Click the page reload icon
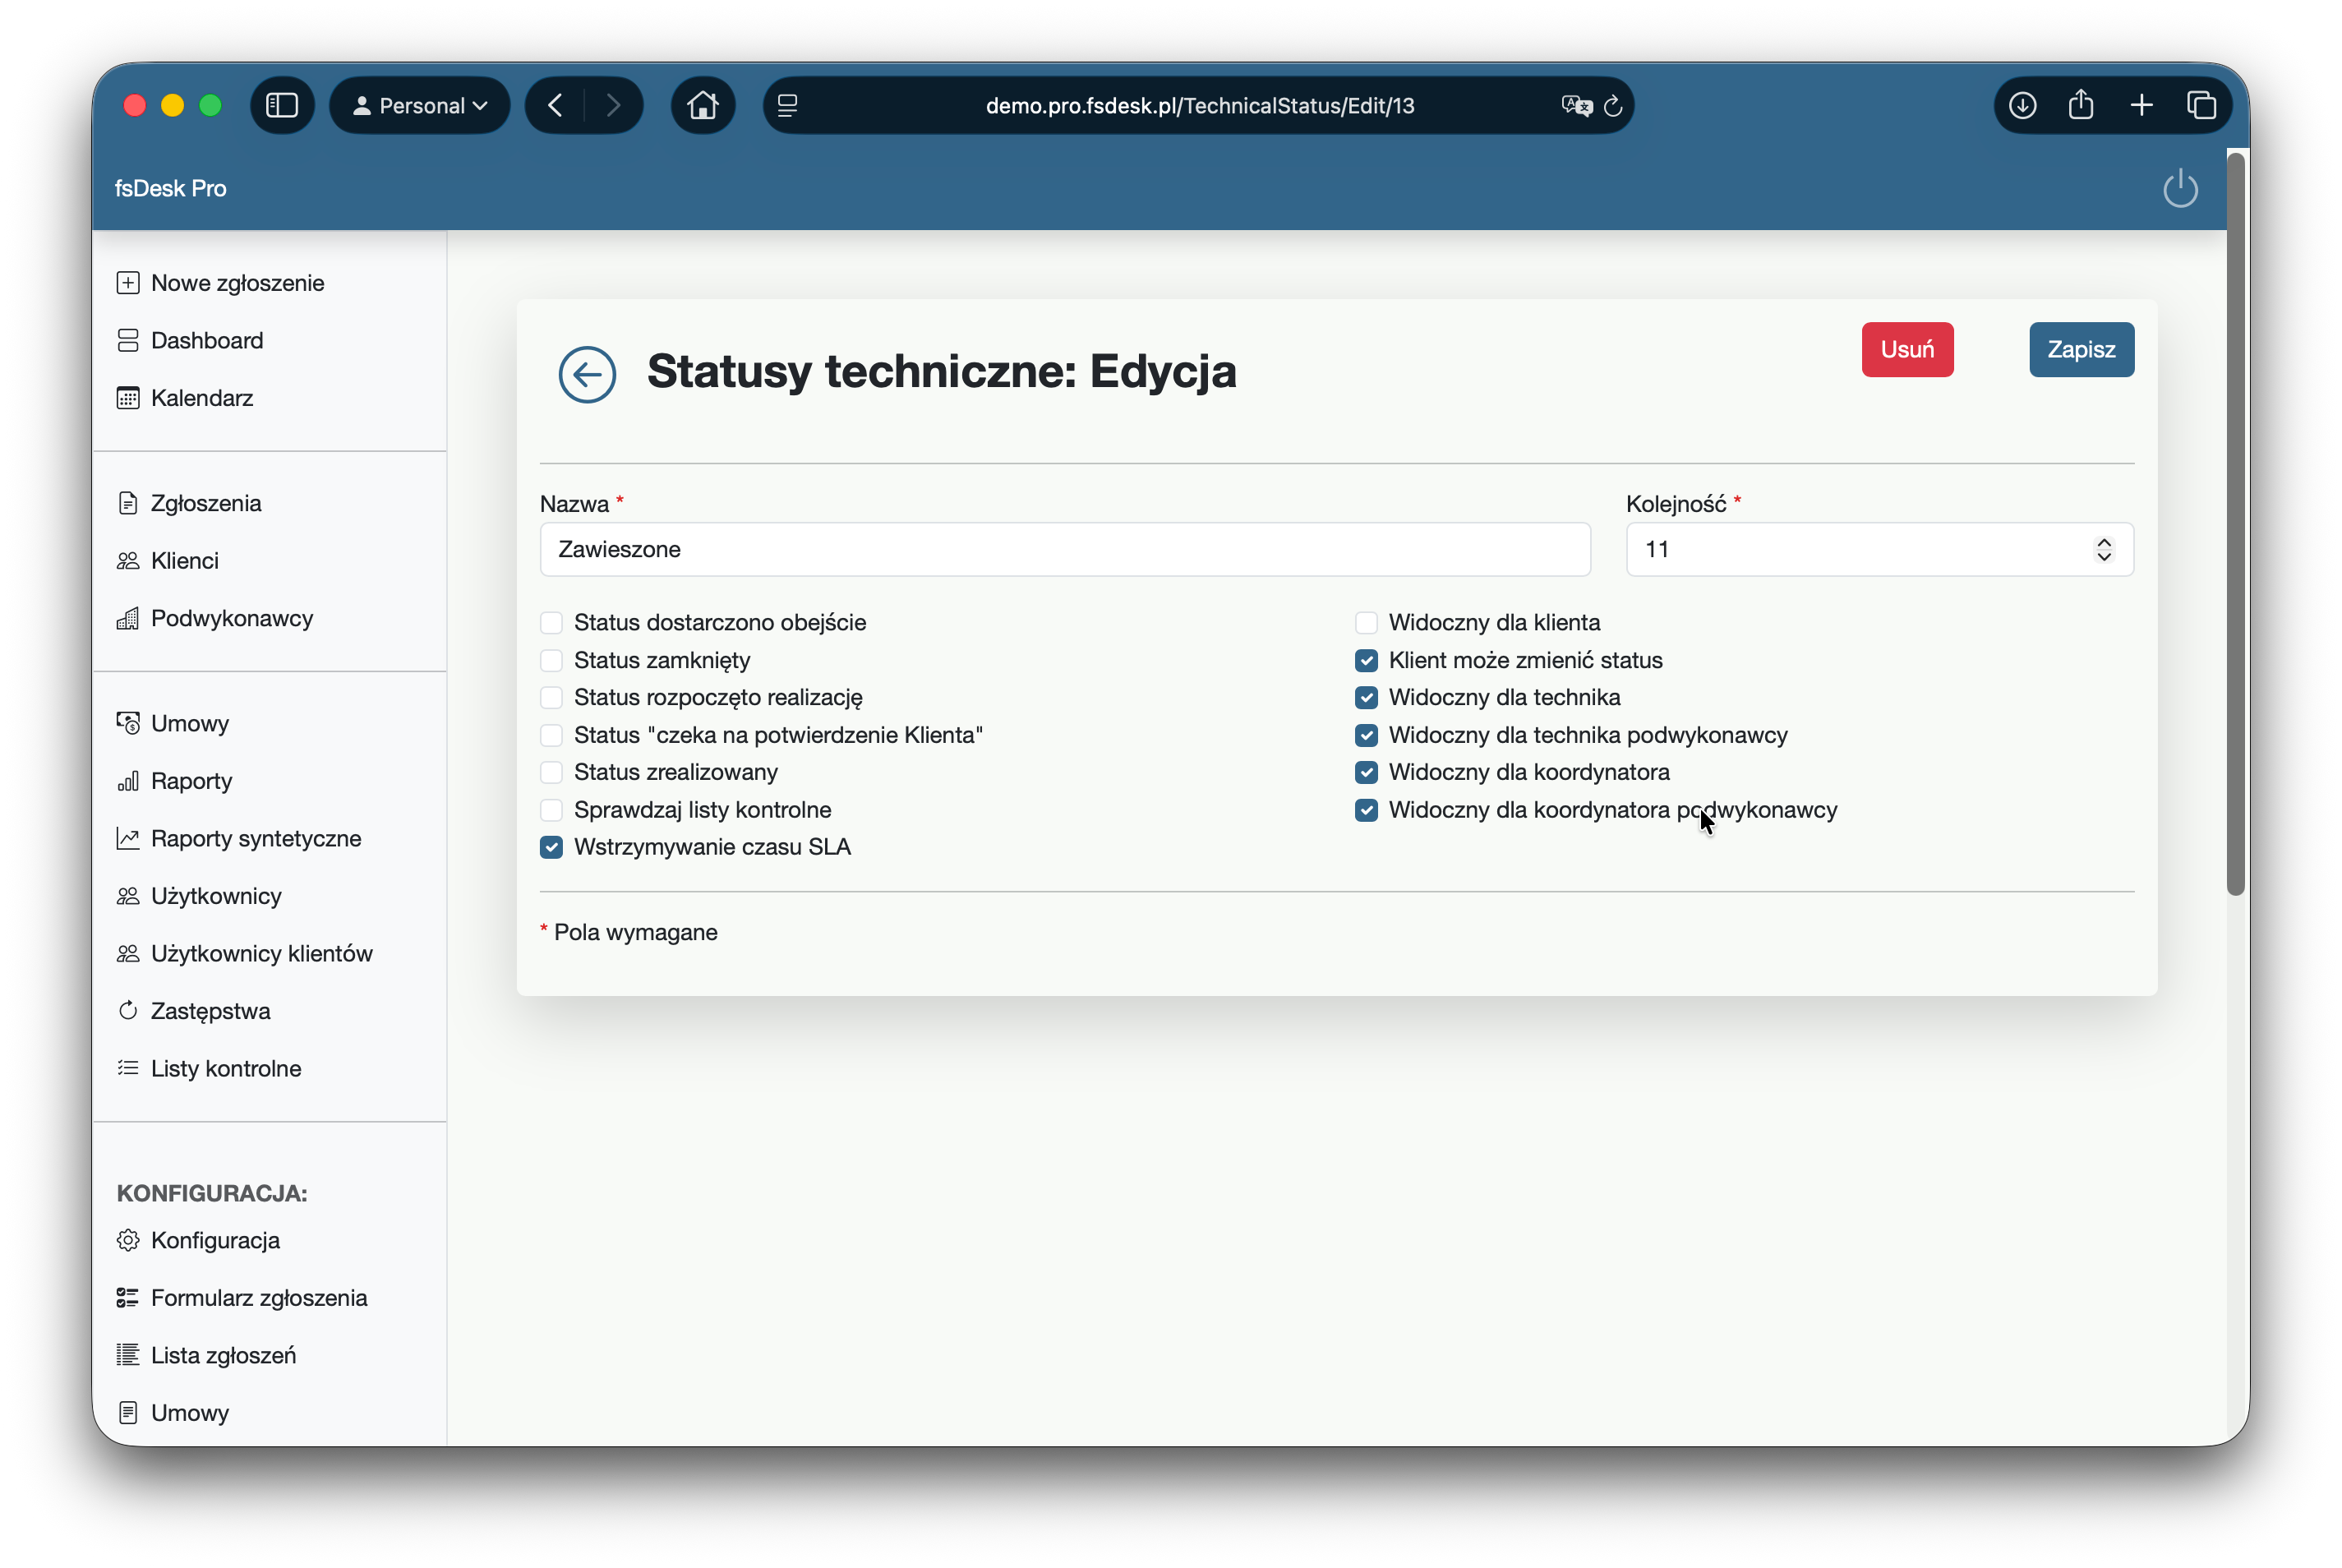The width and height of the screenshot is (2342, 1568). pos(1612,106)
